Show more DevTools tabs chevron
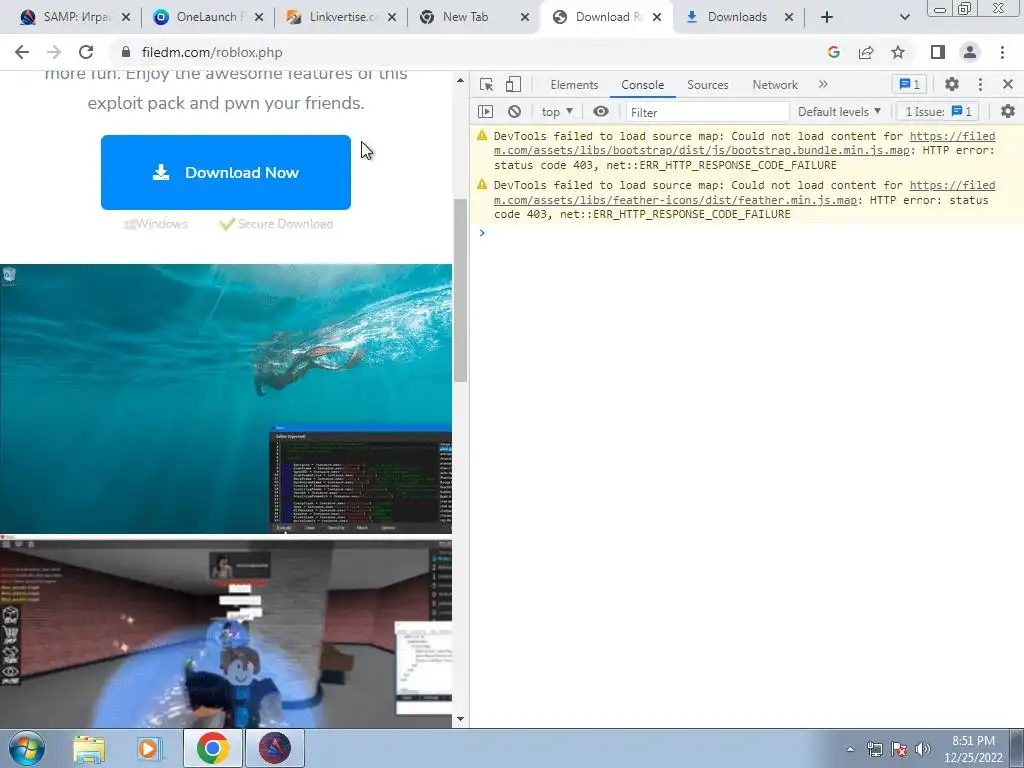The width and height of the screenshot is (1024, 768). tap(823, 84)
